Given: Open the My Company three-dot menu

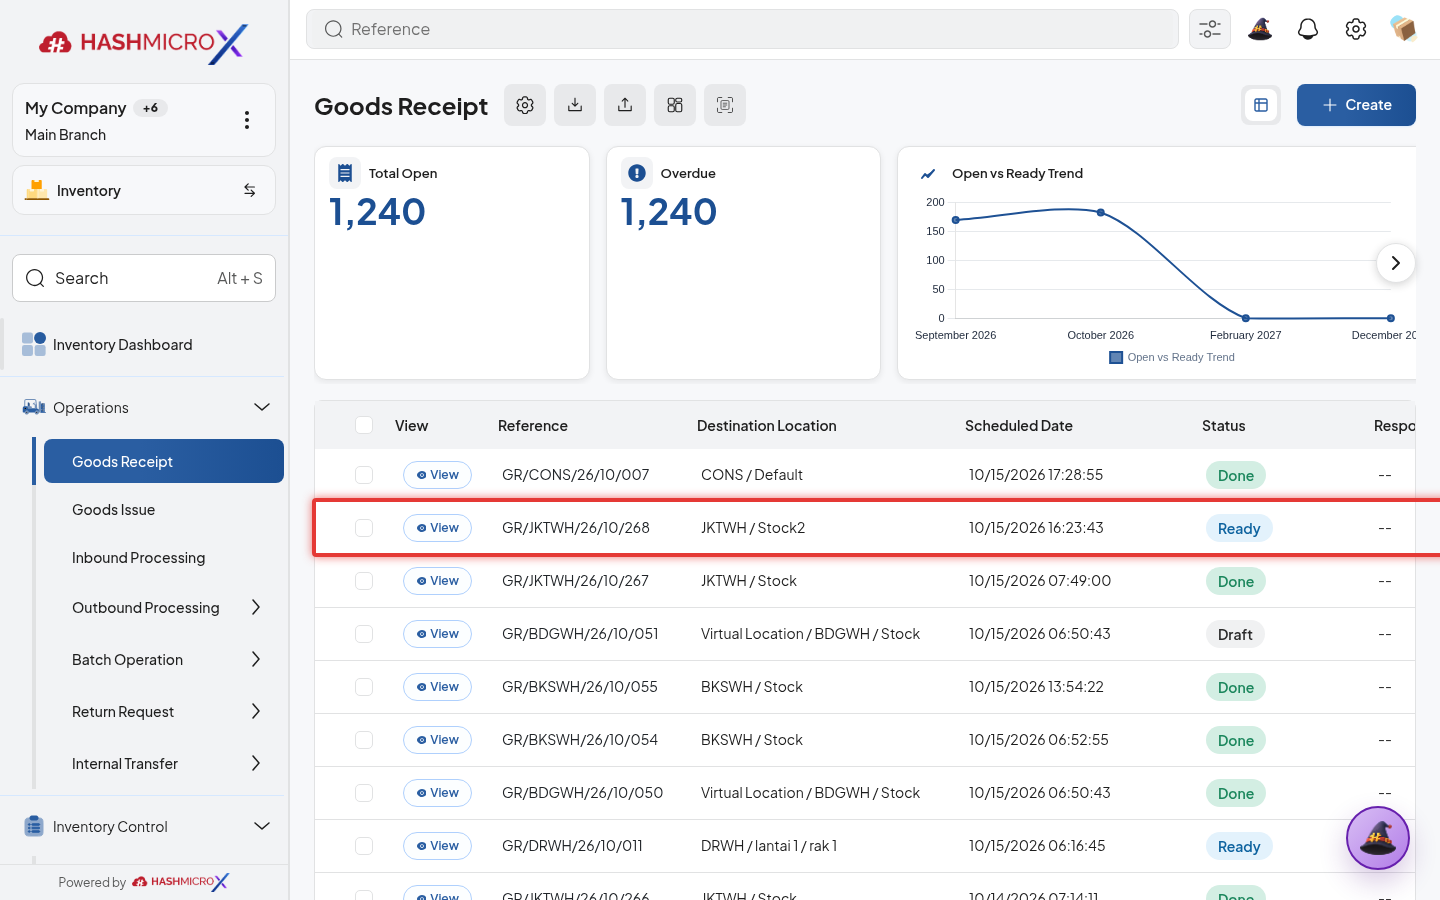Looking at the screenshot, I should [247, 120].
